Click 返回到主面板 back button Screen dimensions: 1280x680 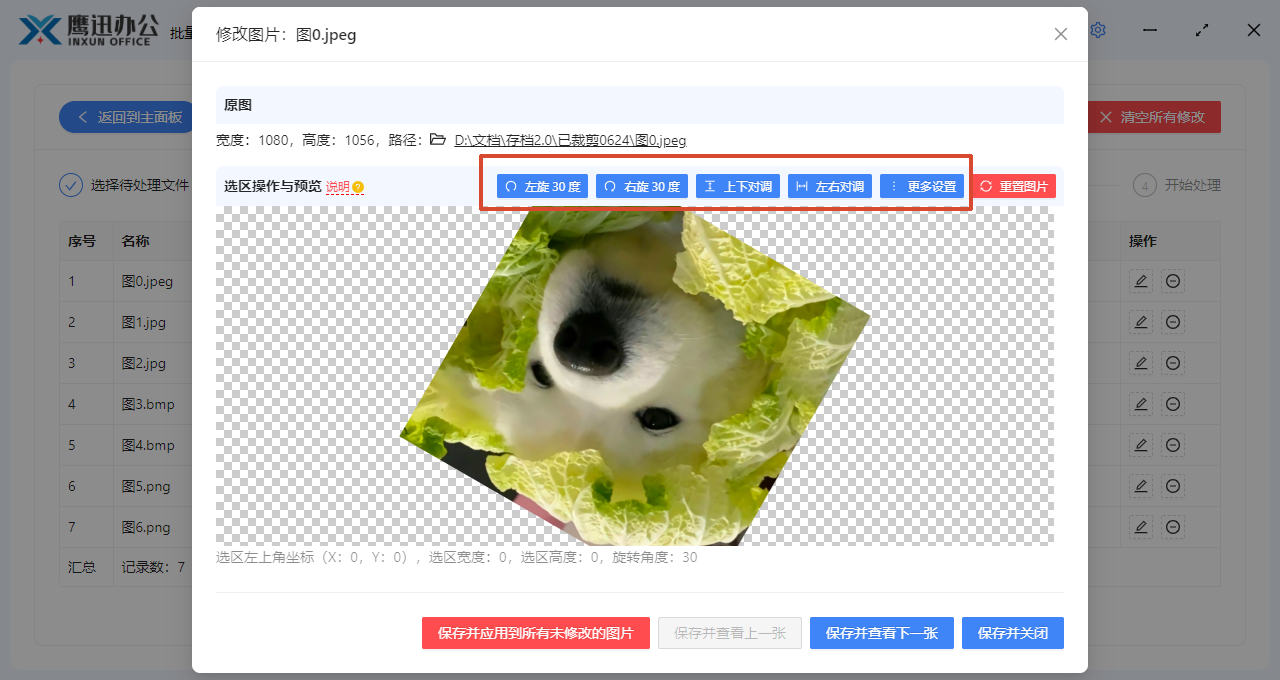pos(130,117)
